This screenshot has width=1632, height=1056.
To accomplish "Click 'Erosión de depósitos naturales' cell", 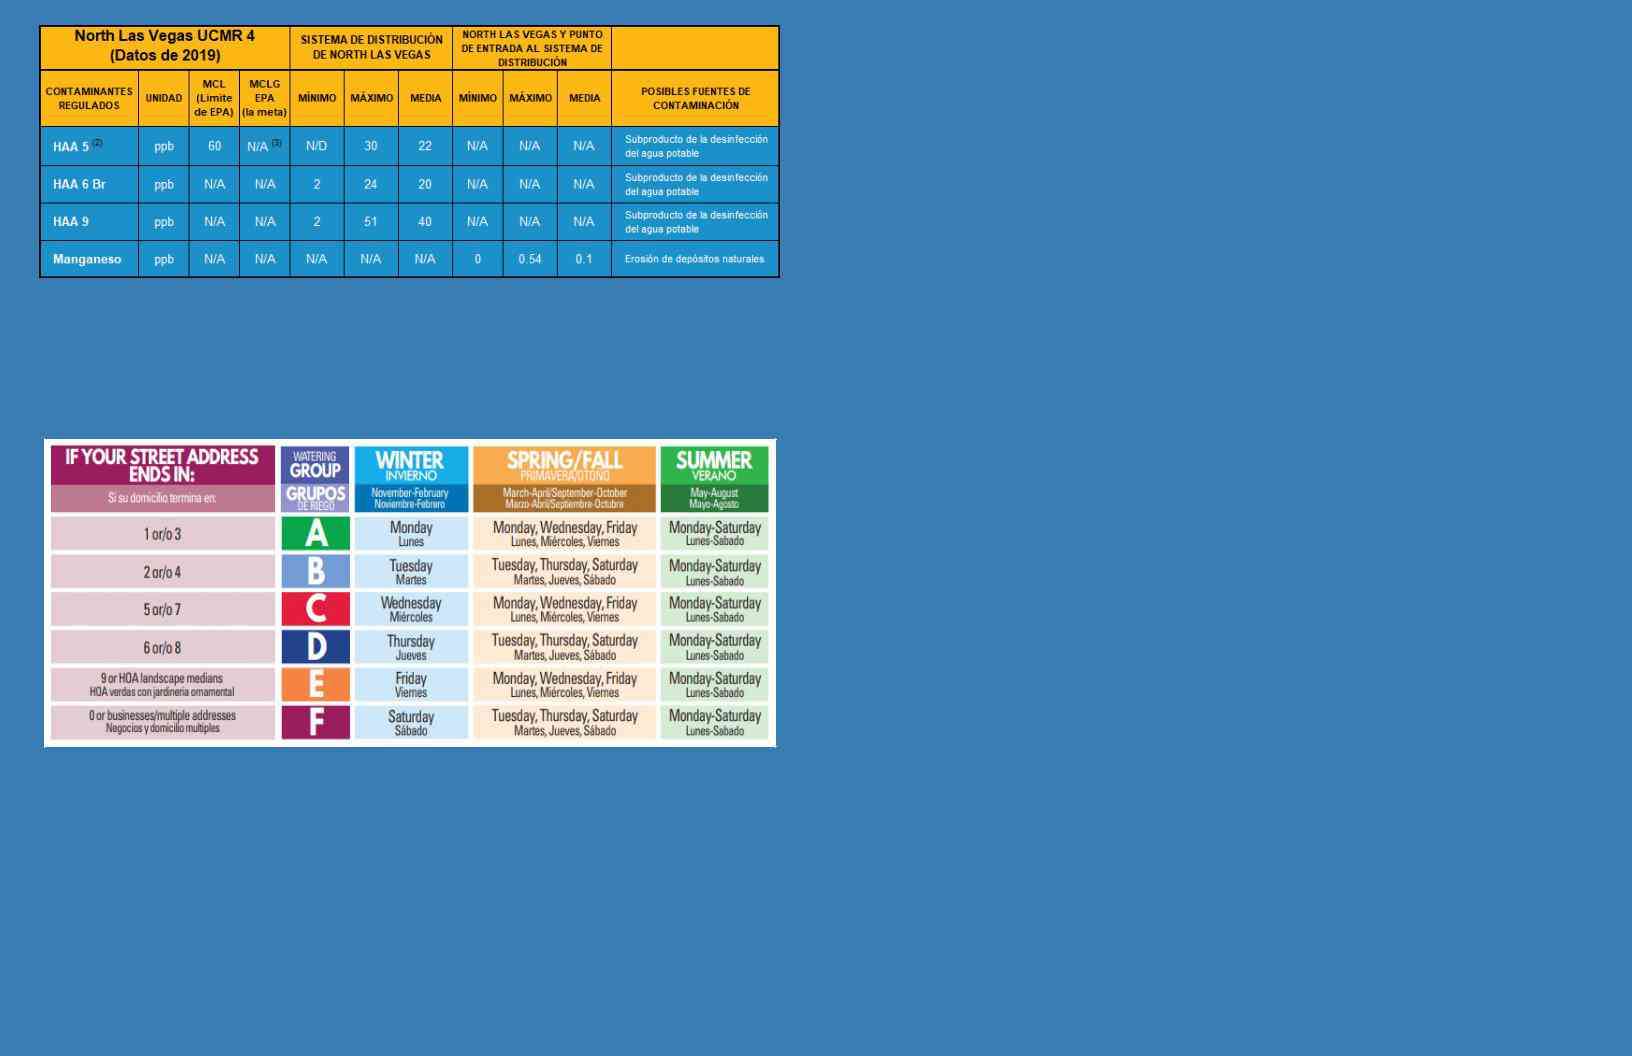I will click(x=696, y=259).
